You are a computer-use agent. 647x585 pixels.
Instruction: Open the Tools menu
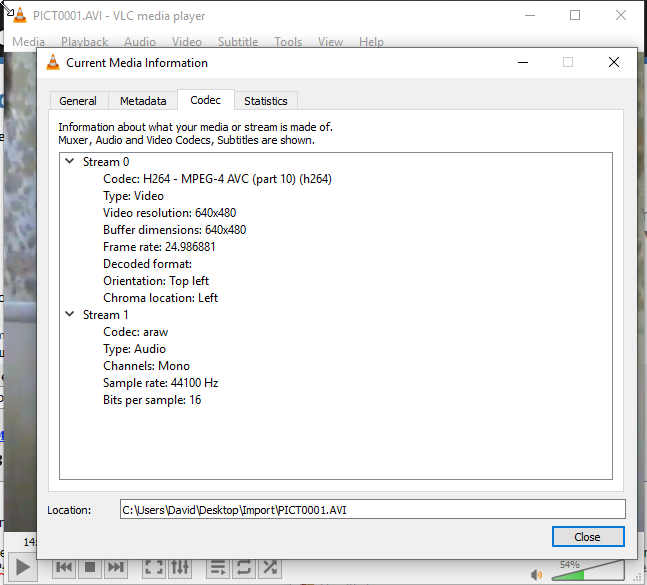(x=288, y=42)
